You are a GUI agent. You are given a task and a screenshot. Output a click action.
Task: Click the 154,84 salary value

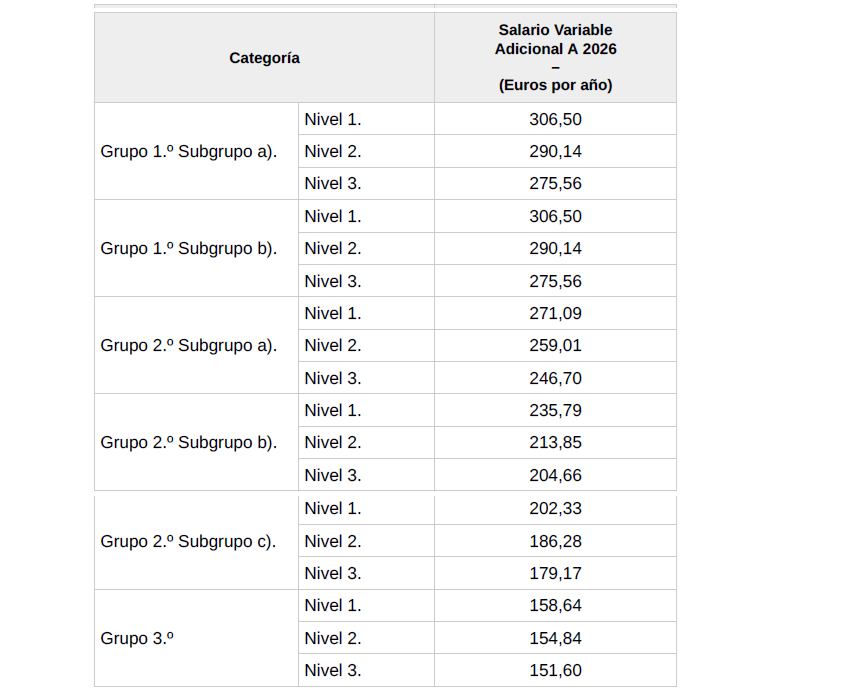(555, 638)
